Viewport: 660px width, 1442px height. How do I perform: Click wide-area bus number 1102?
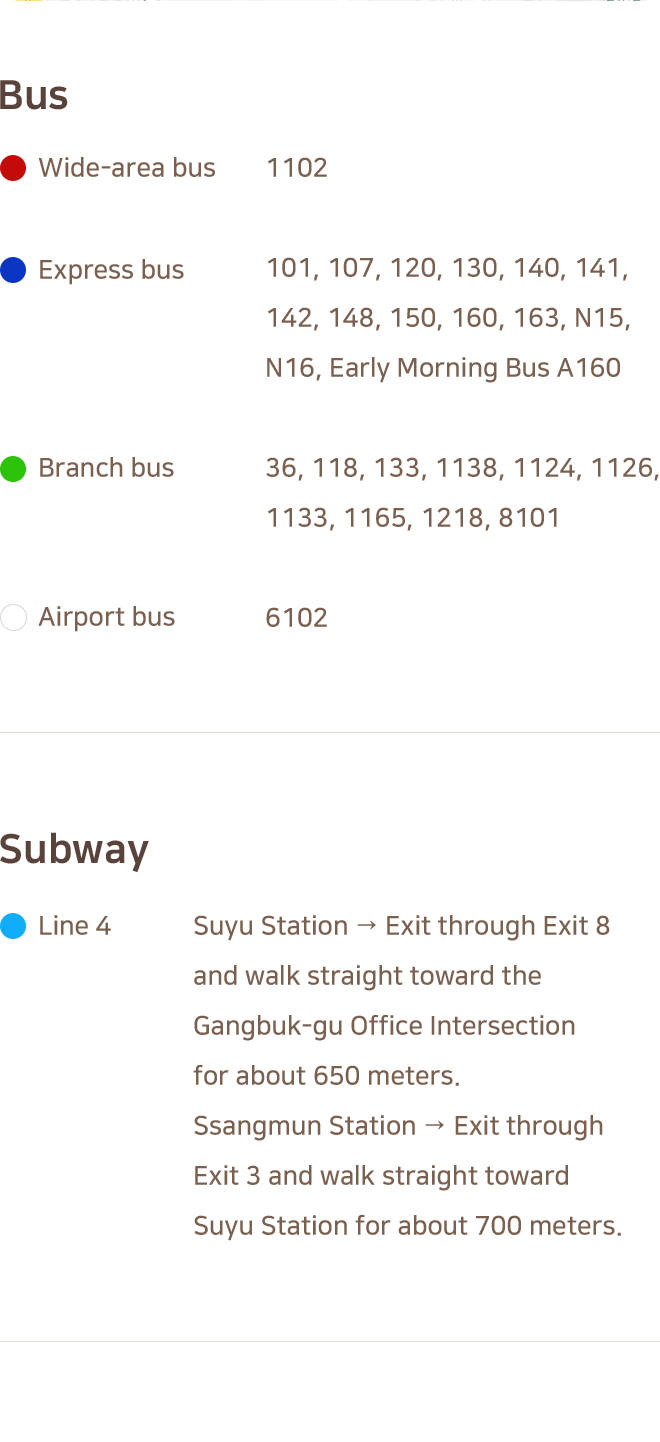297,168
